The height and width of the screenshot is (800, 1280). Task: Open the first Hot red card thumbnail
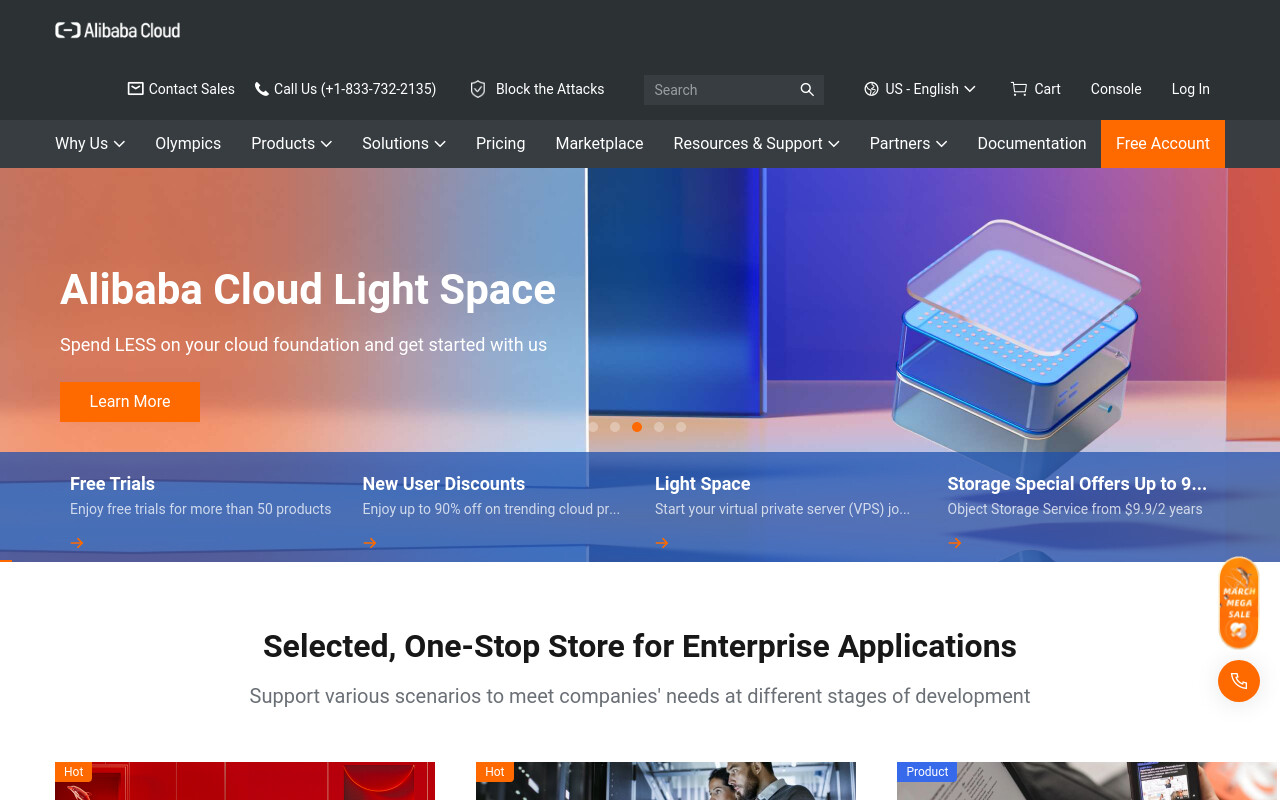click(x=245, y=781)
